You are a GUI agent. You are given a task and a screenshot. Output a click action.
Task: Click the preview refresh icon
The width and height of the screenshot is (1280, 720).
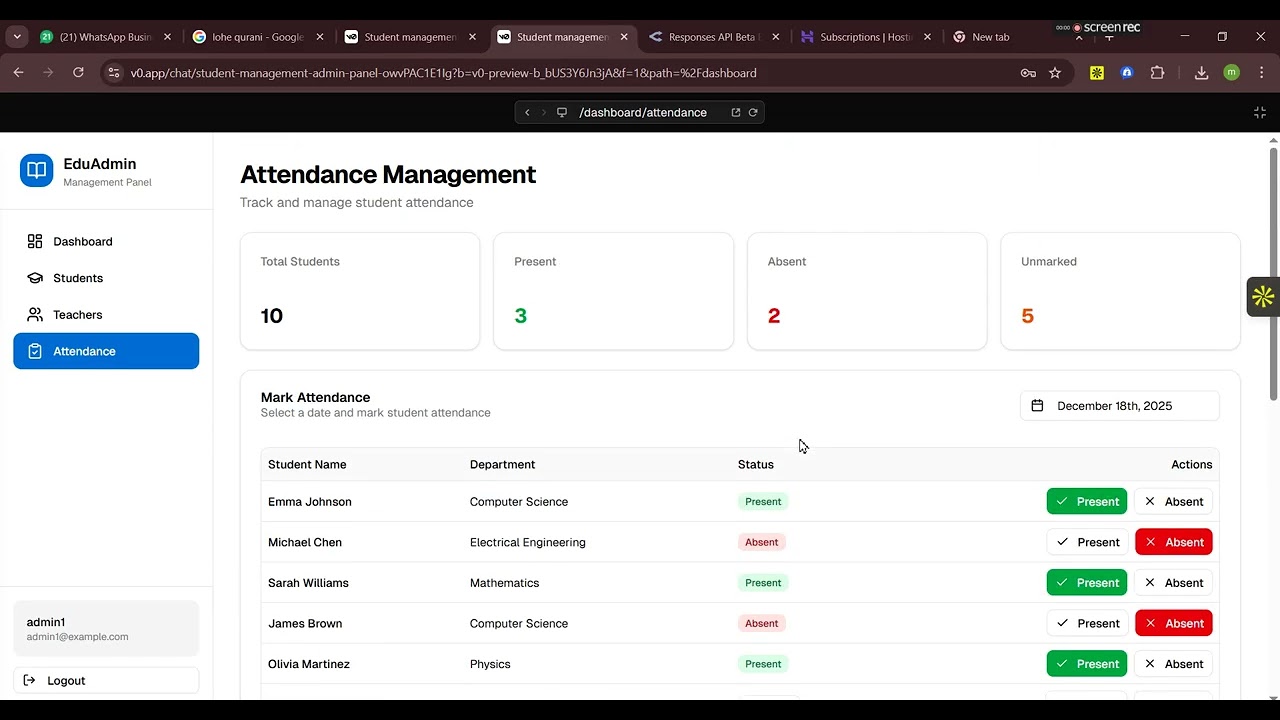coord(753,113)
